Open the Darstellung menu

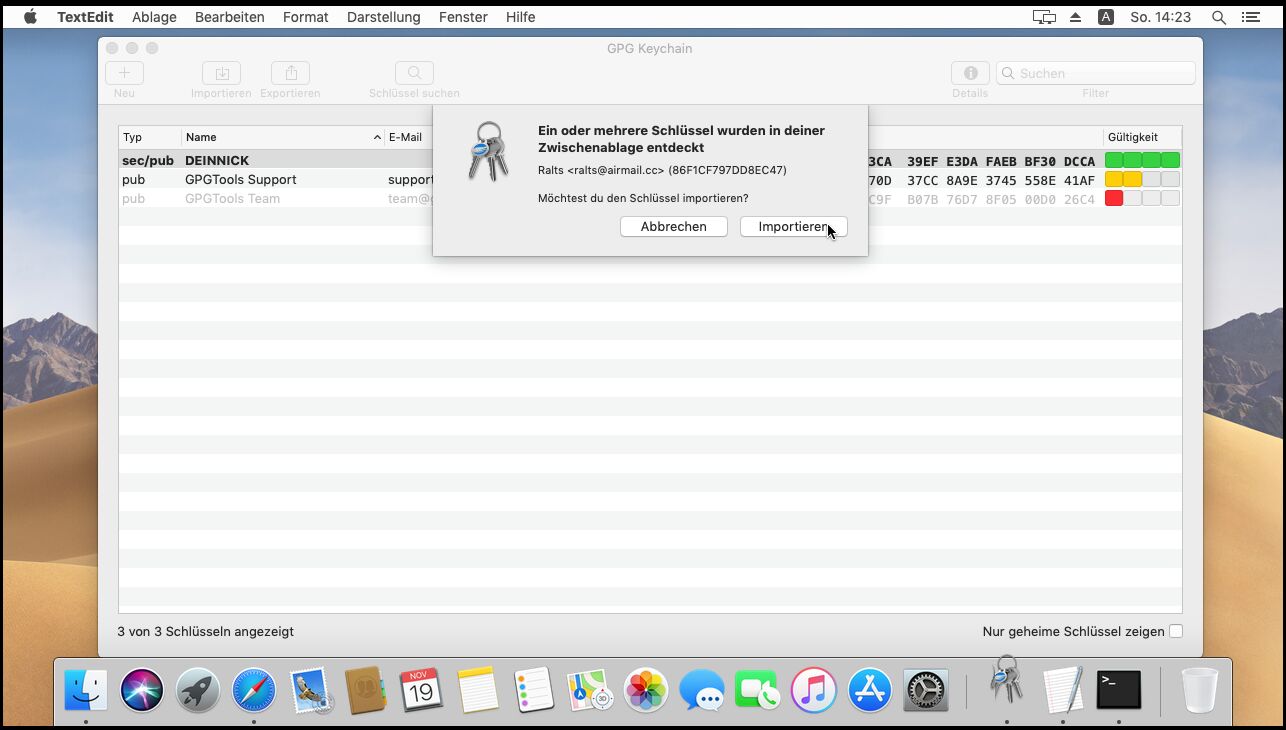(x=383, y=17)
